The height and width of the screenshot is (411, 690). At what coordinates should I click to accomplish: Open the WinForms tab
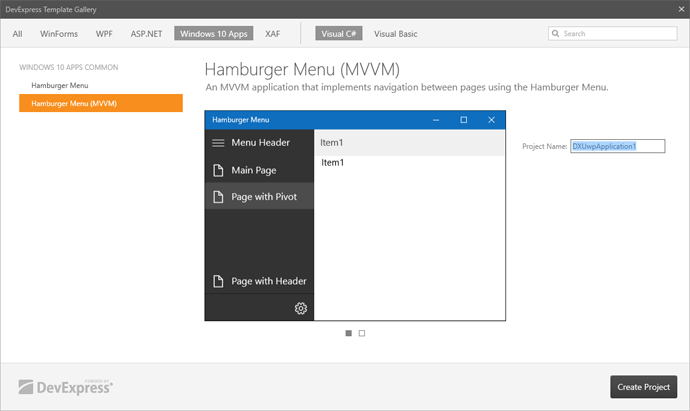pyautogui.click(x=59, y=34)
